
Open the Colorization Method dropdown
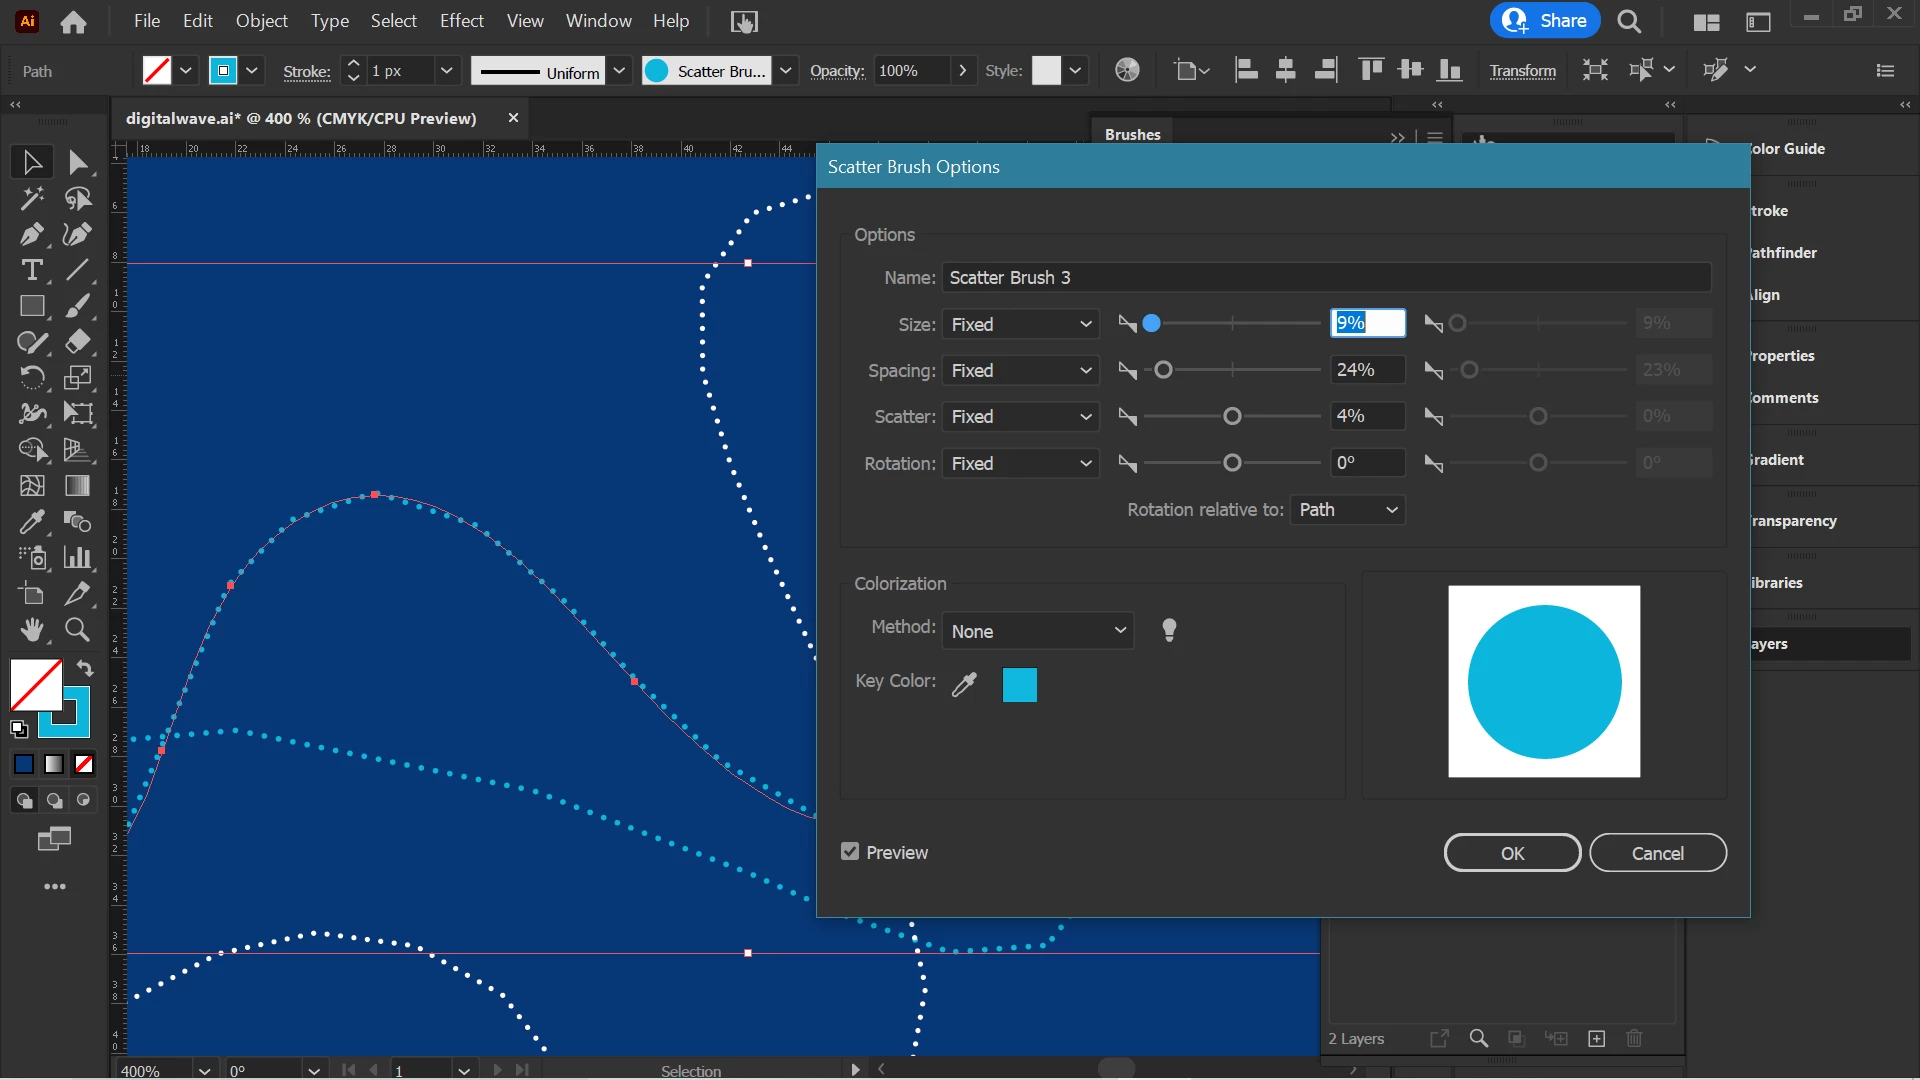coord(1037,631)
